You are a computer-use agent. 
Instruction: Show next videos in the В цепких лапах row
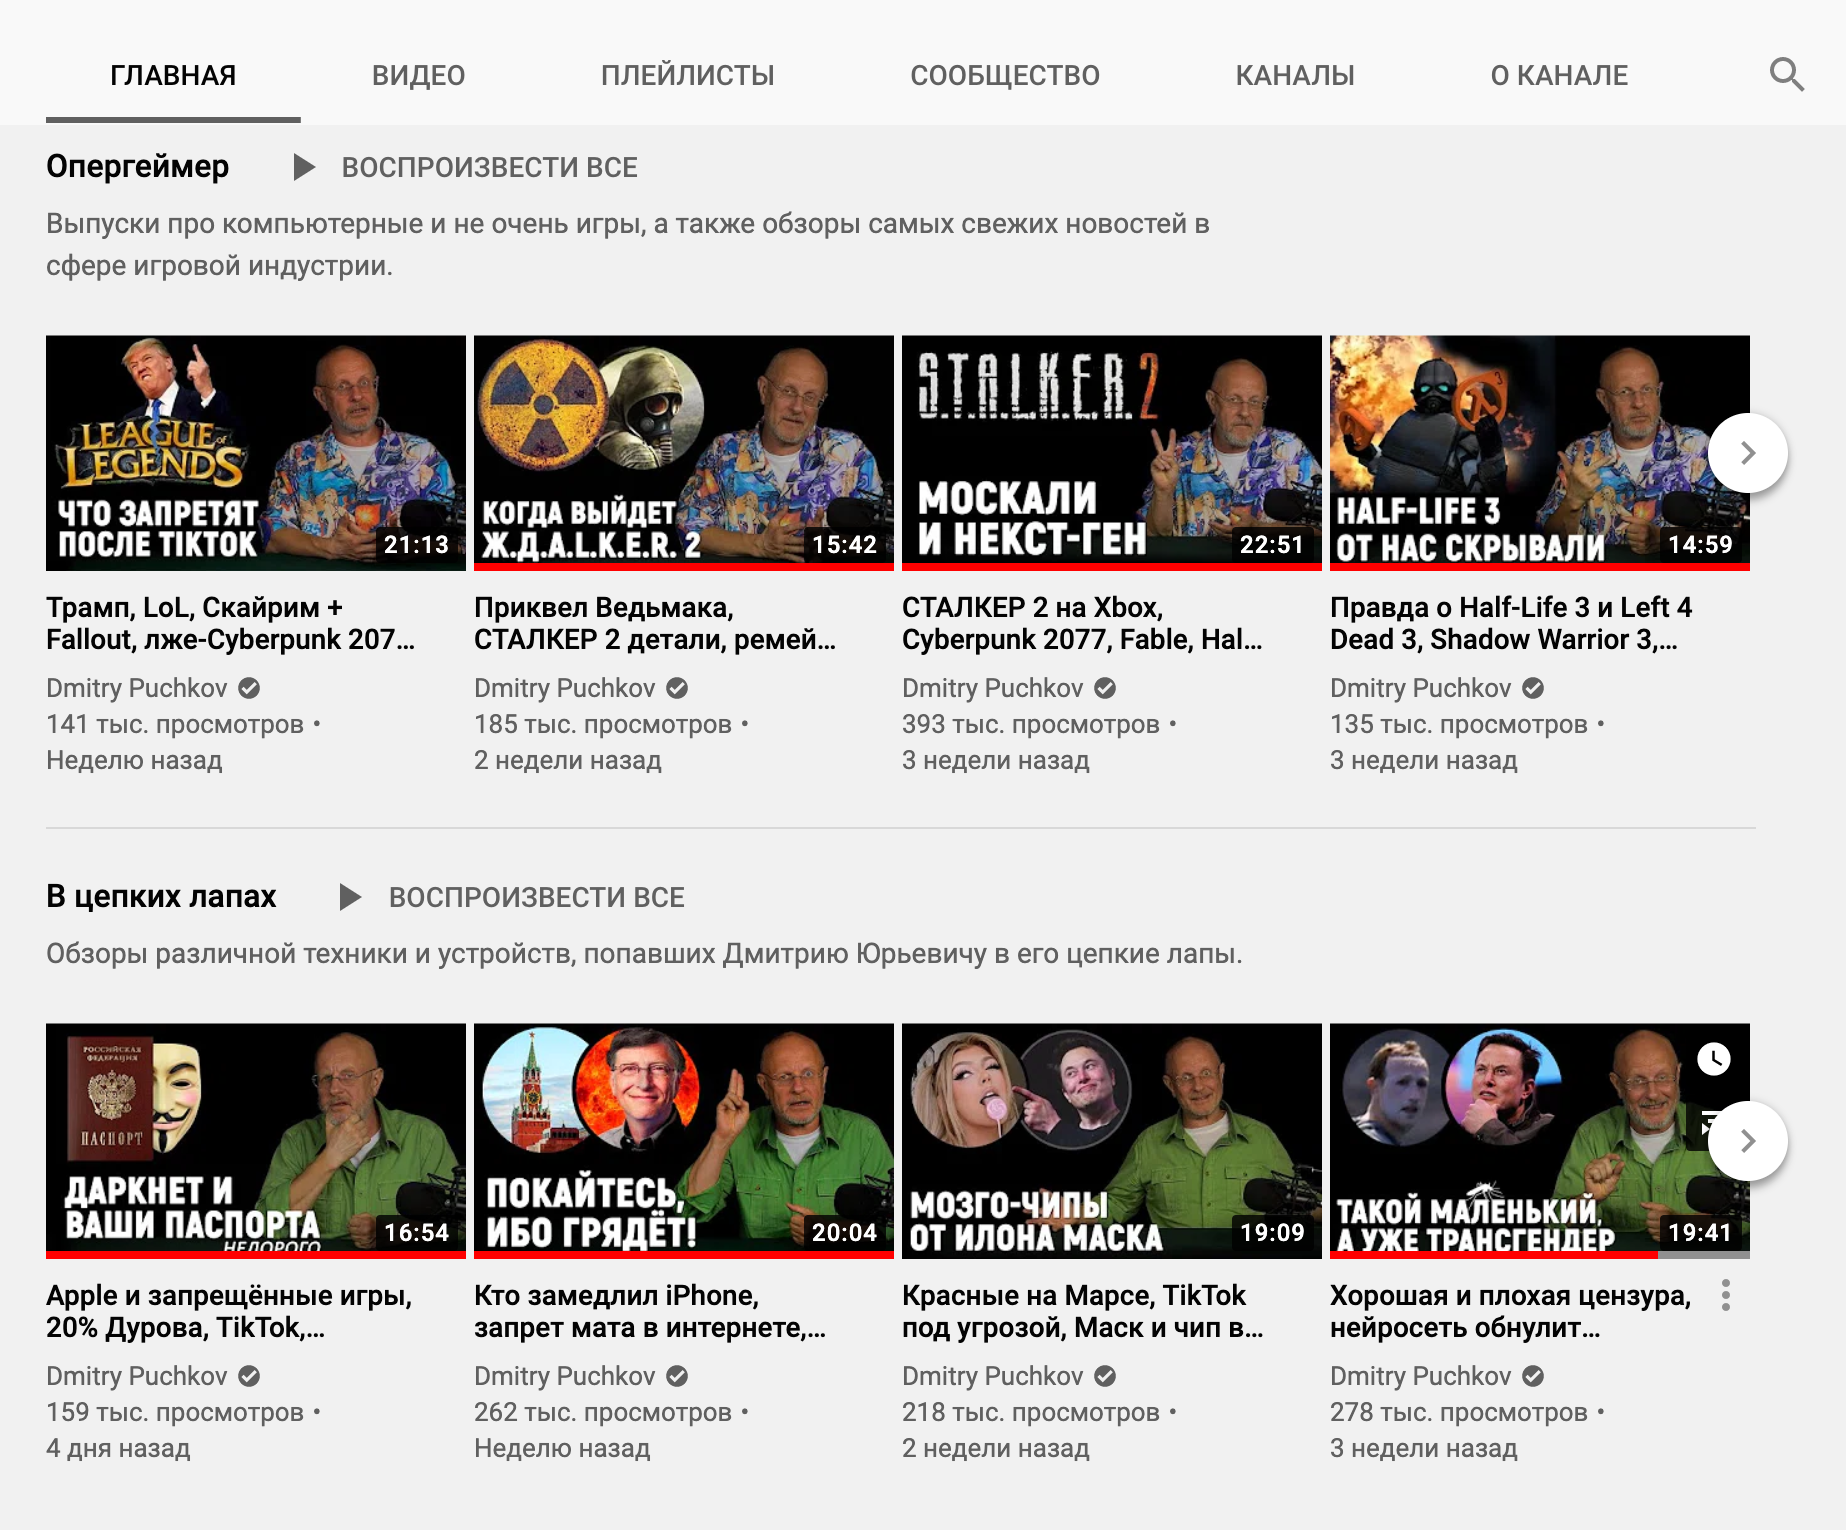(x=1748, y=1141)
